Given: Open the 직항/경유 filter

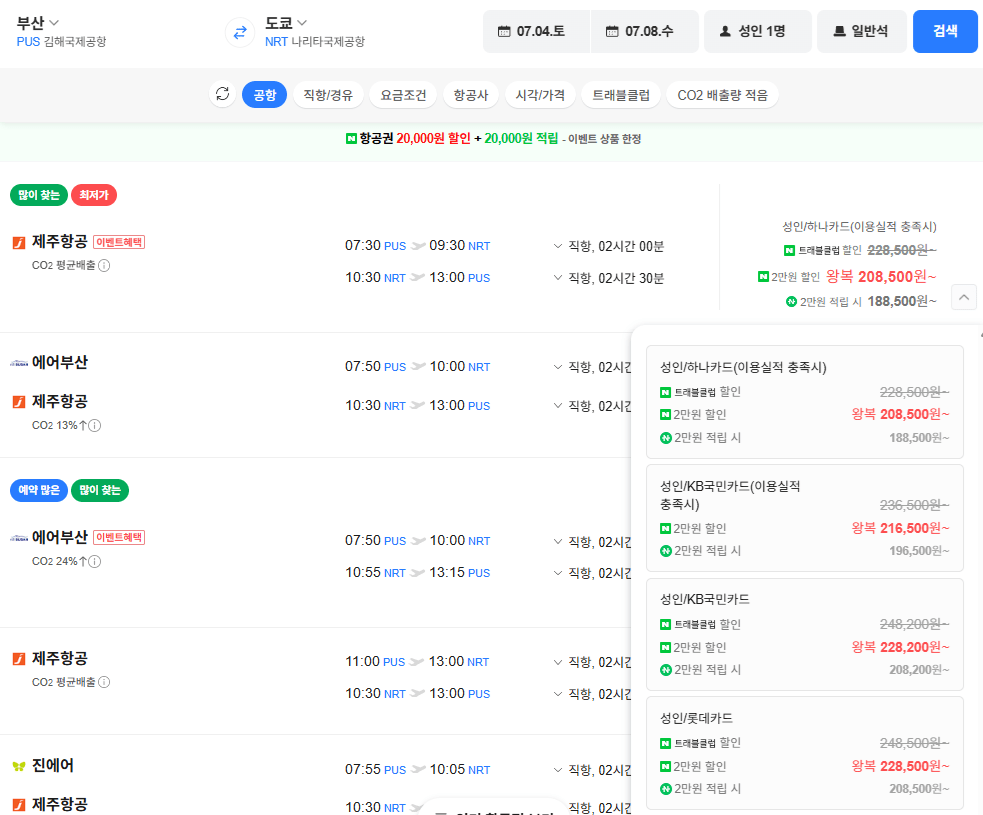Looking at the screenshot, I should 328,95.
